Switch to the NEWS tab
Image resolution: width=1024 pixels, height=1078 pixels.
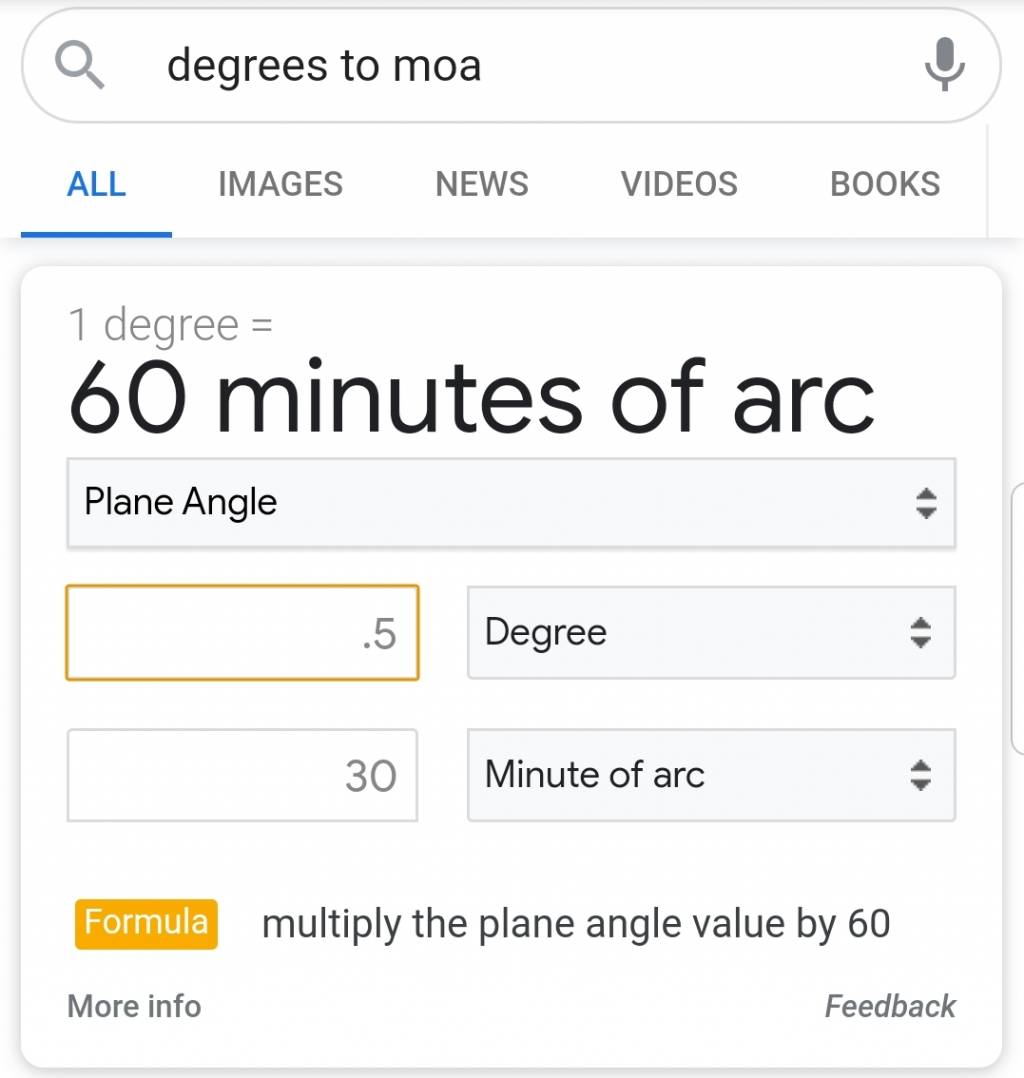pos(482,184)
